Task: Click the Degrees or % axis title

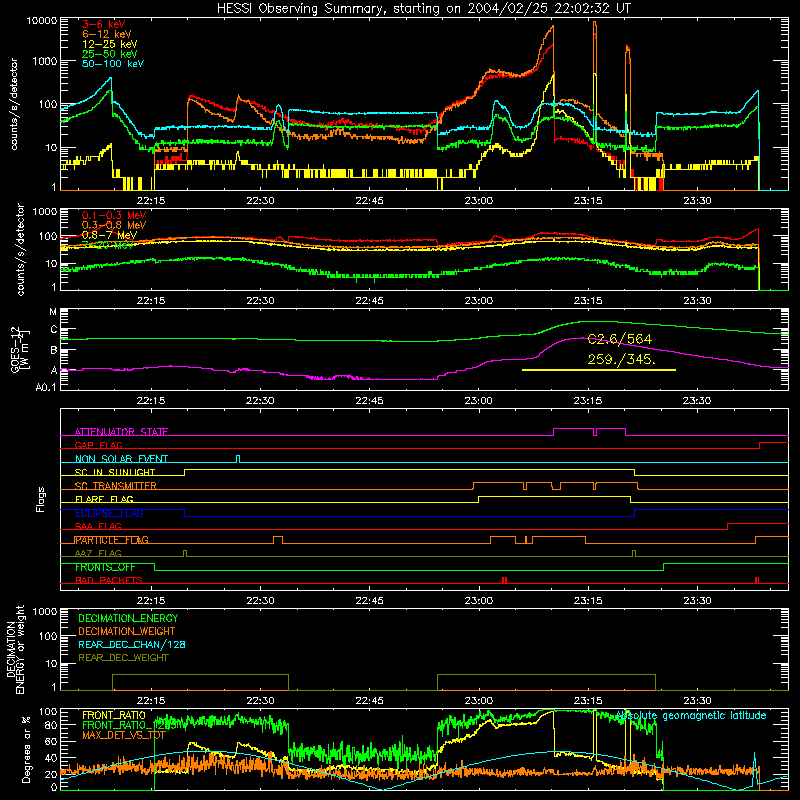Action: click(x=26, y=749)
